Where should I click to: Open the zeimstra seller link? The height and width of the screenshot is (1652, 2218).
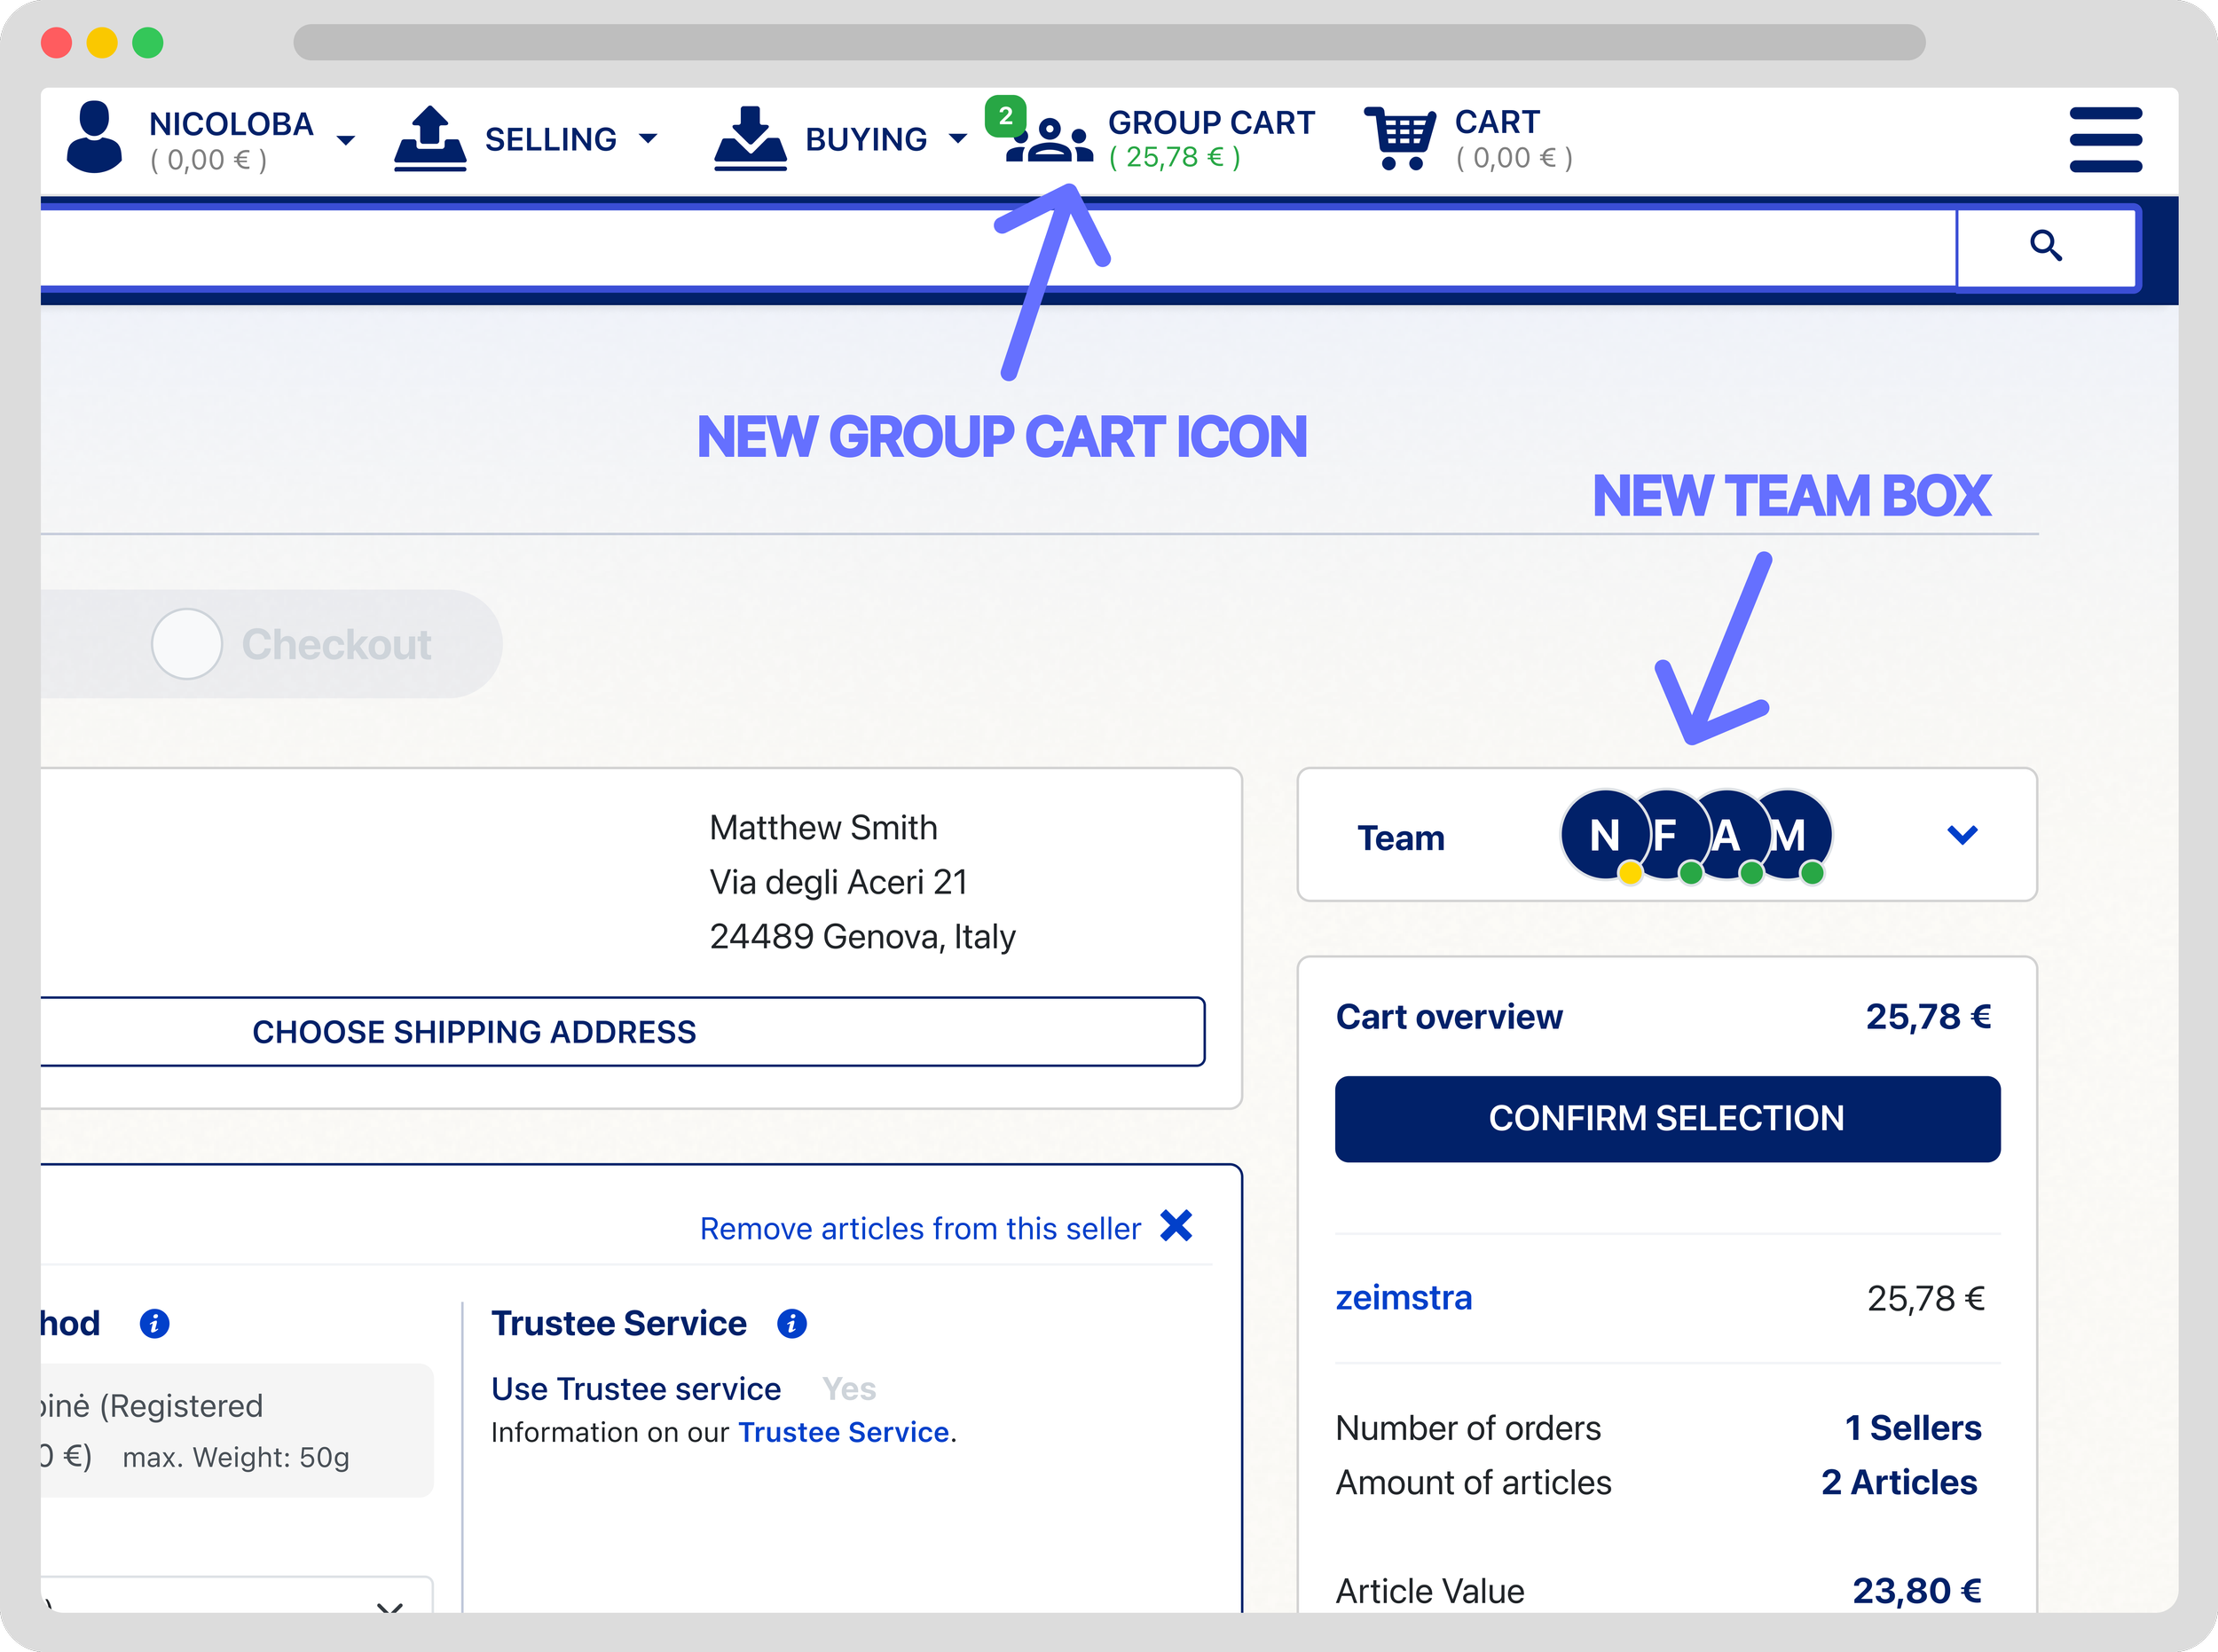tap(1403, 1298)
